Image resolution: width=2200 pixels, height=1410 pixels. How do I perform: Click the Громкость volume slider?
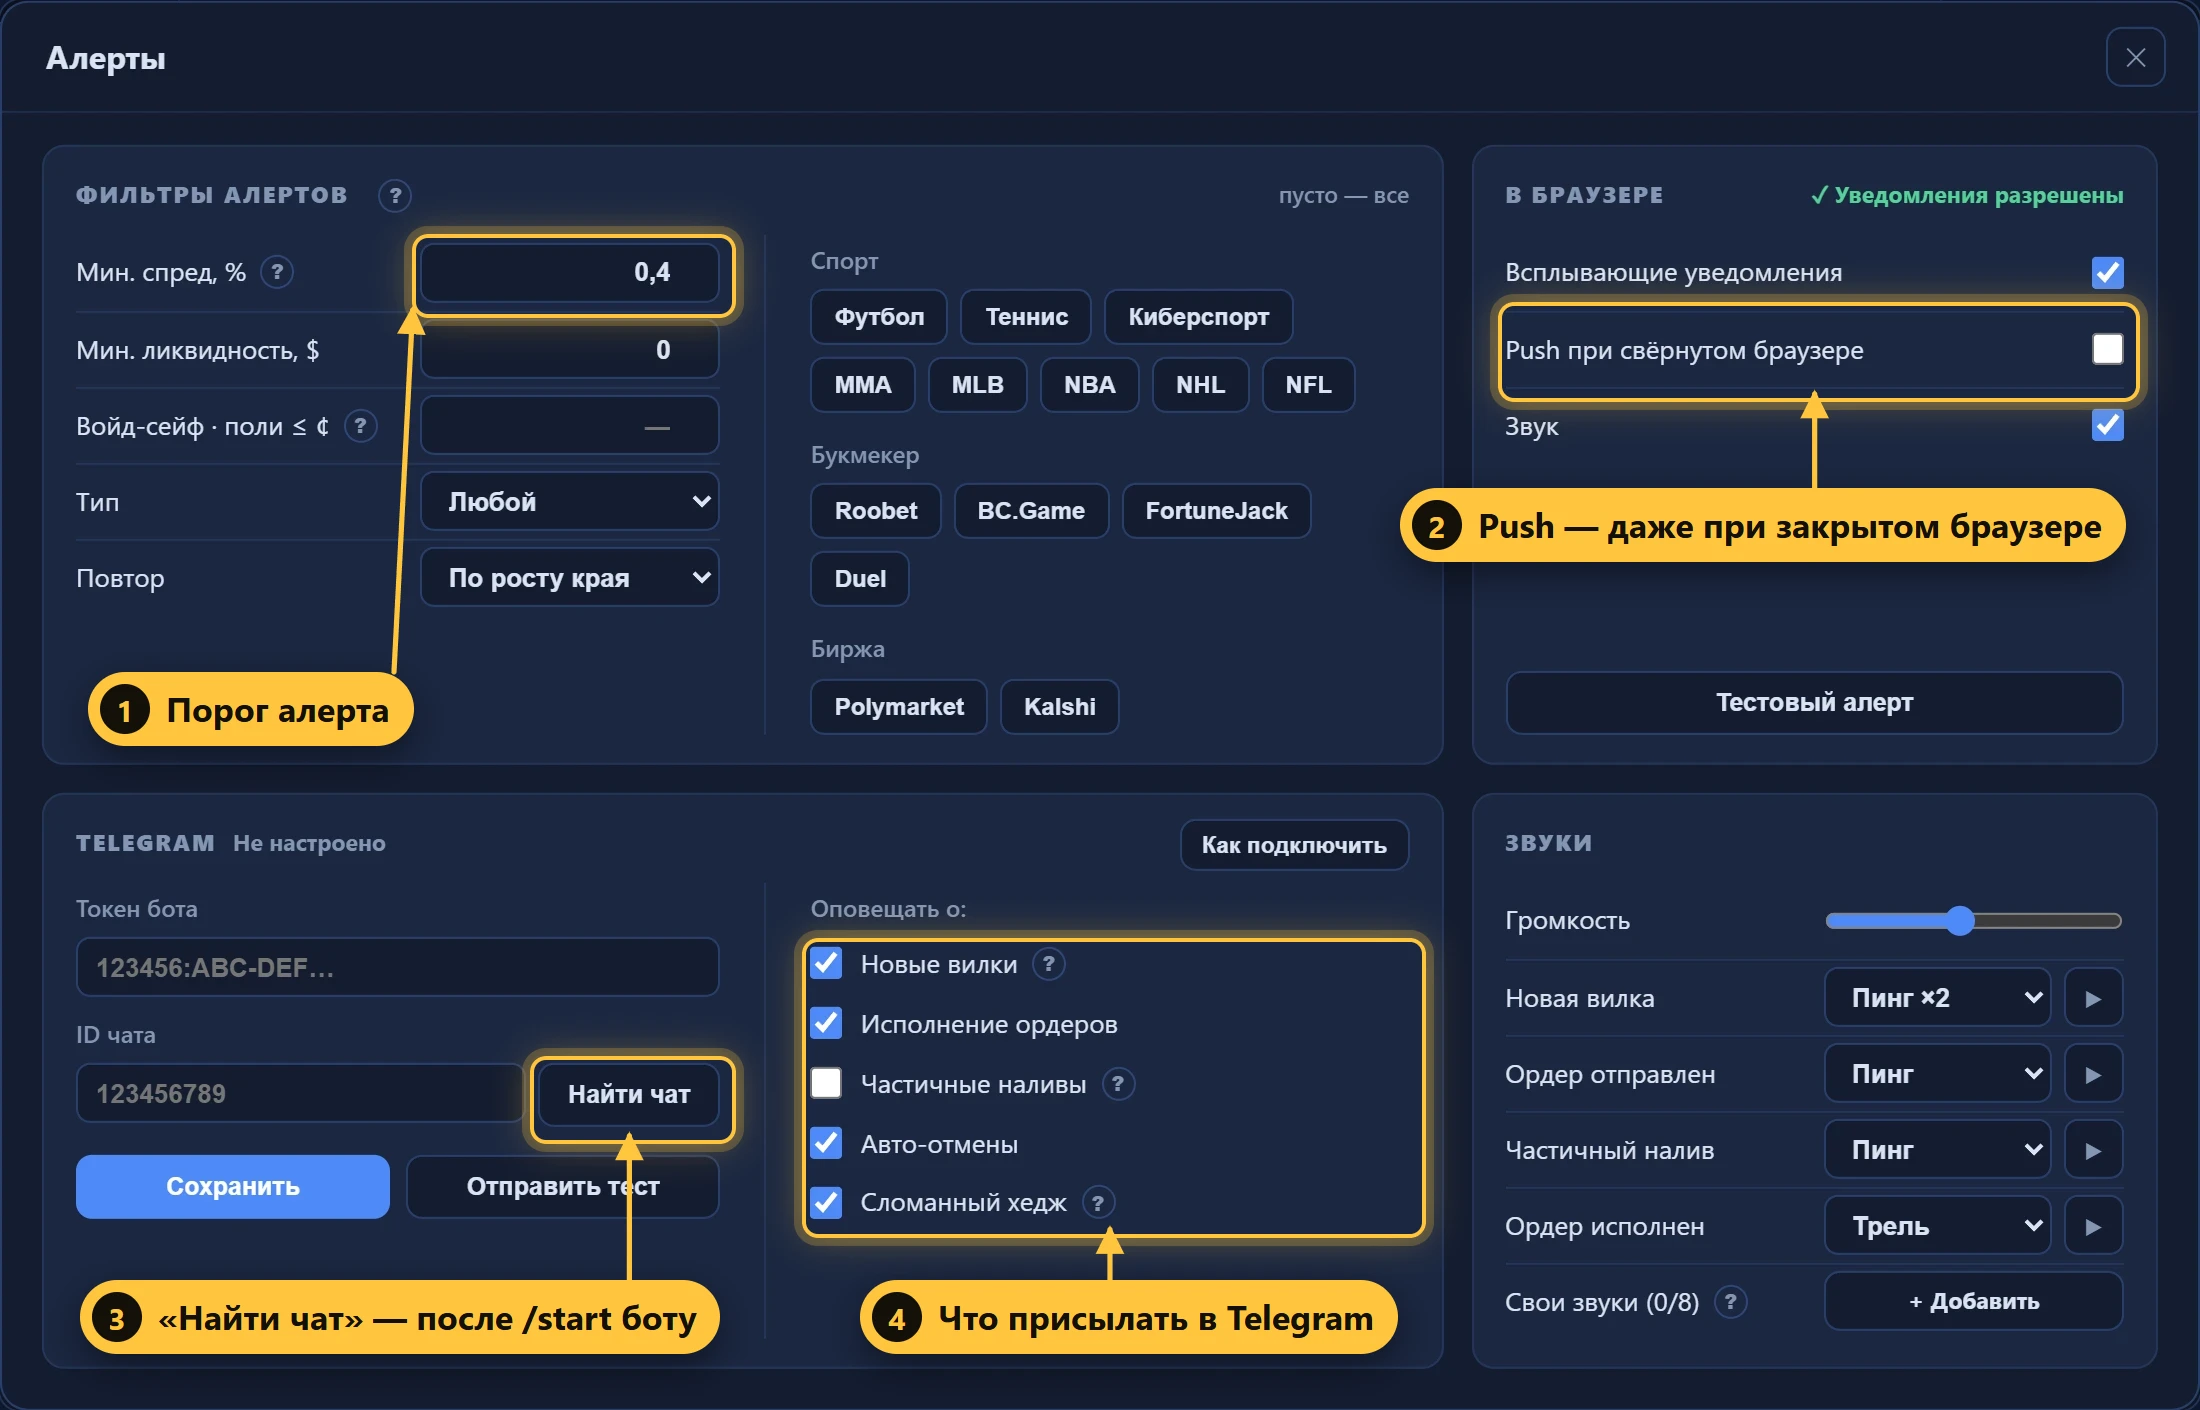pyautogui.click(x=1973, y=921)
